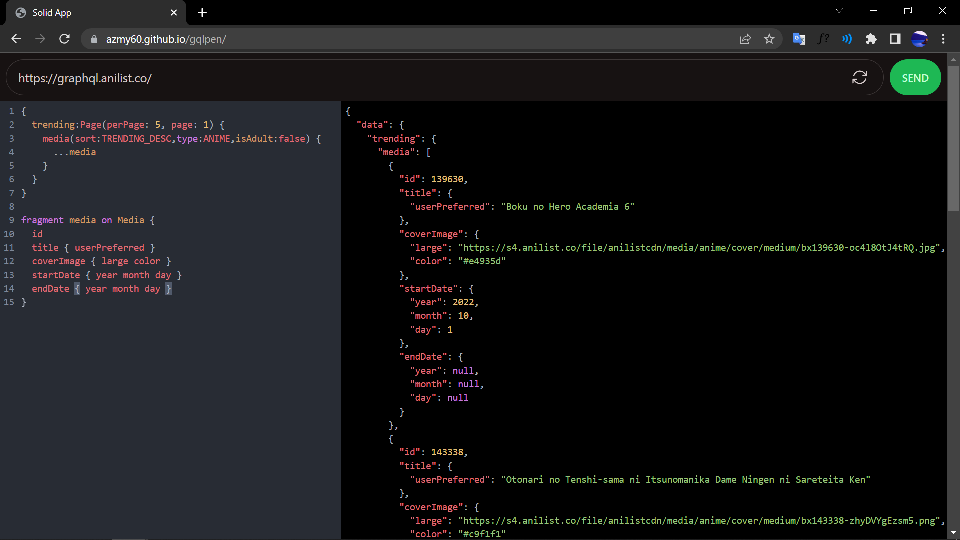Click the startDate year 2022 value
This screenshot has height=540, width=960.
tap(463, 302)
